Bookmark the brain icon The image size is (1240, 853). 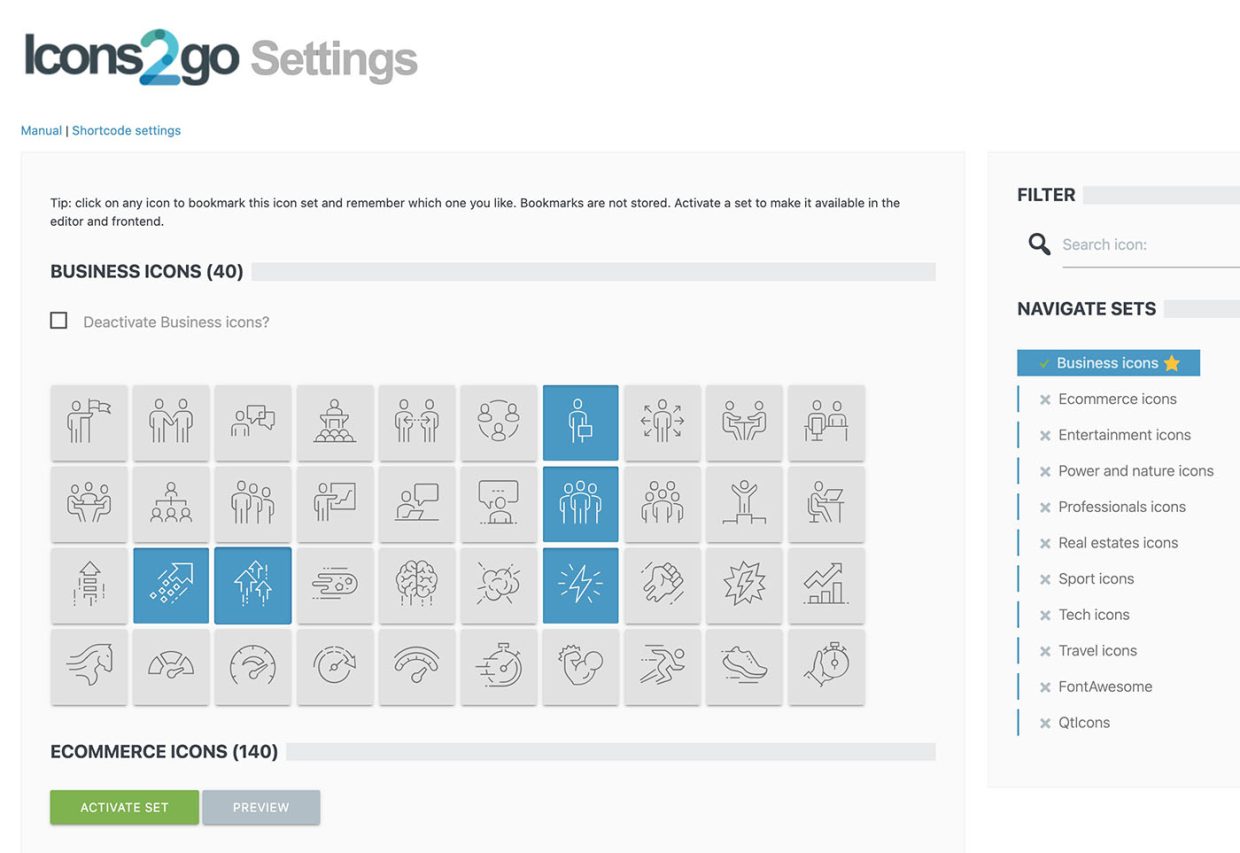tap(417, 585)
